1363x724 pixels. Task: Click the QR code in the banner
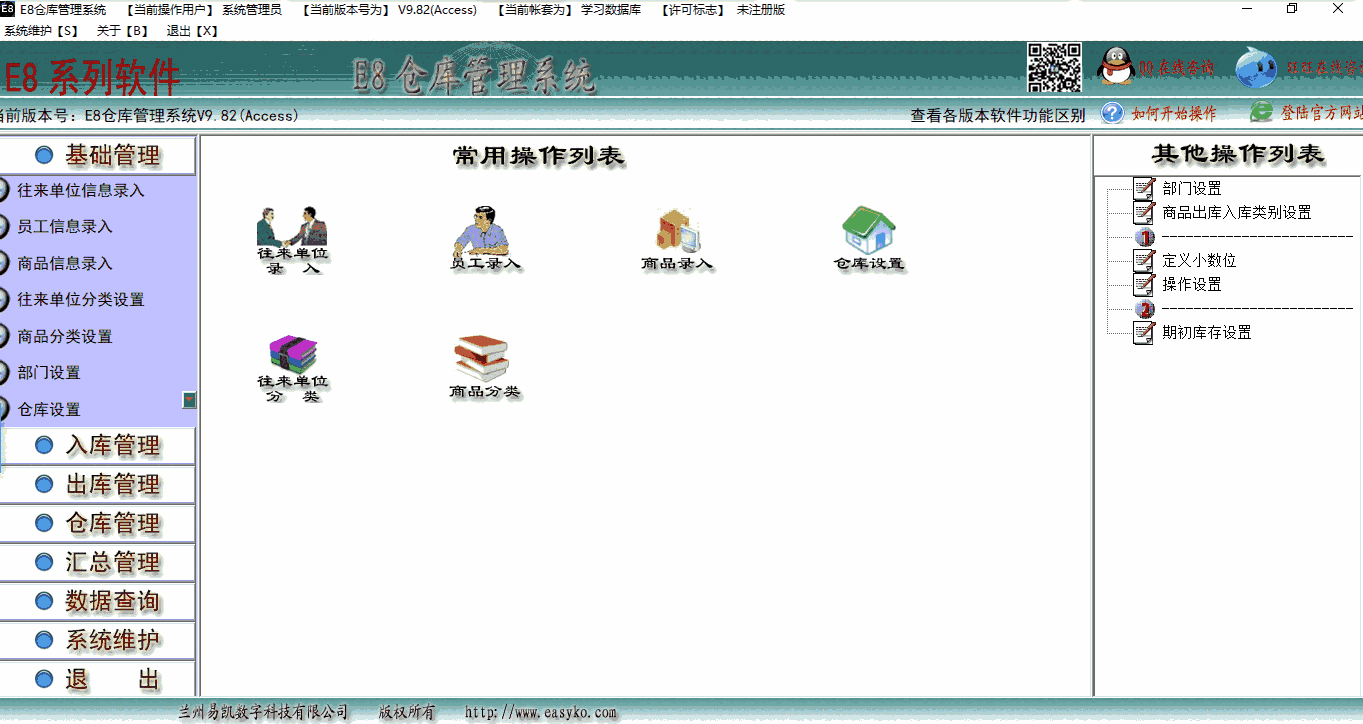pyautogui.click(x=1055, y=68)
